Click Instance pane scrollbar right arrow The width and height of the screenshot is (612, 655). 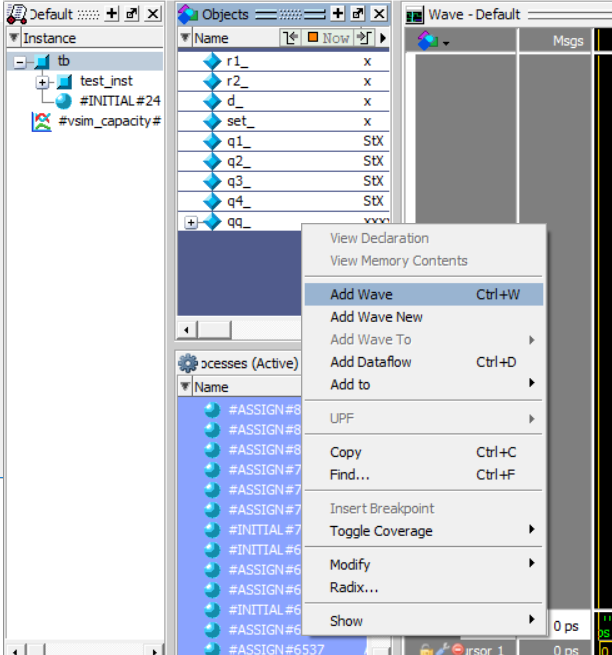point(155,650)
